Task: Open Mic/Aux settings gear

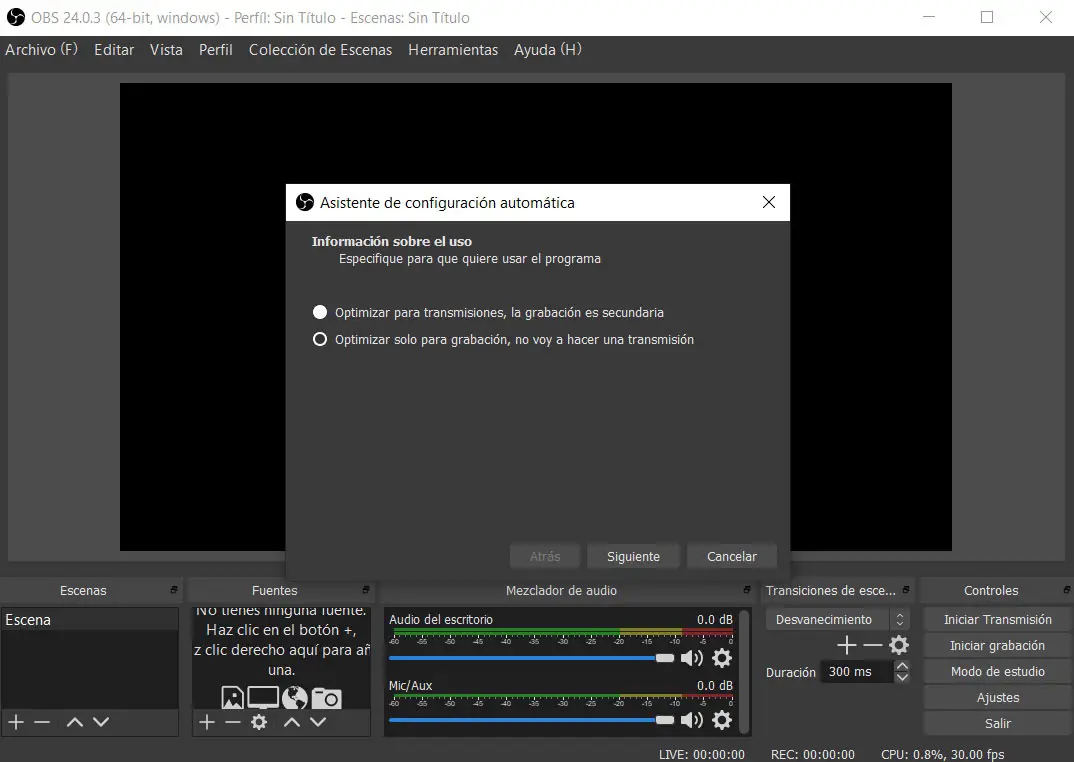Action: point(722,720)
